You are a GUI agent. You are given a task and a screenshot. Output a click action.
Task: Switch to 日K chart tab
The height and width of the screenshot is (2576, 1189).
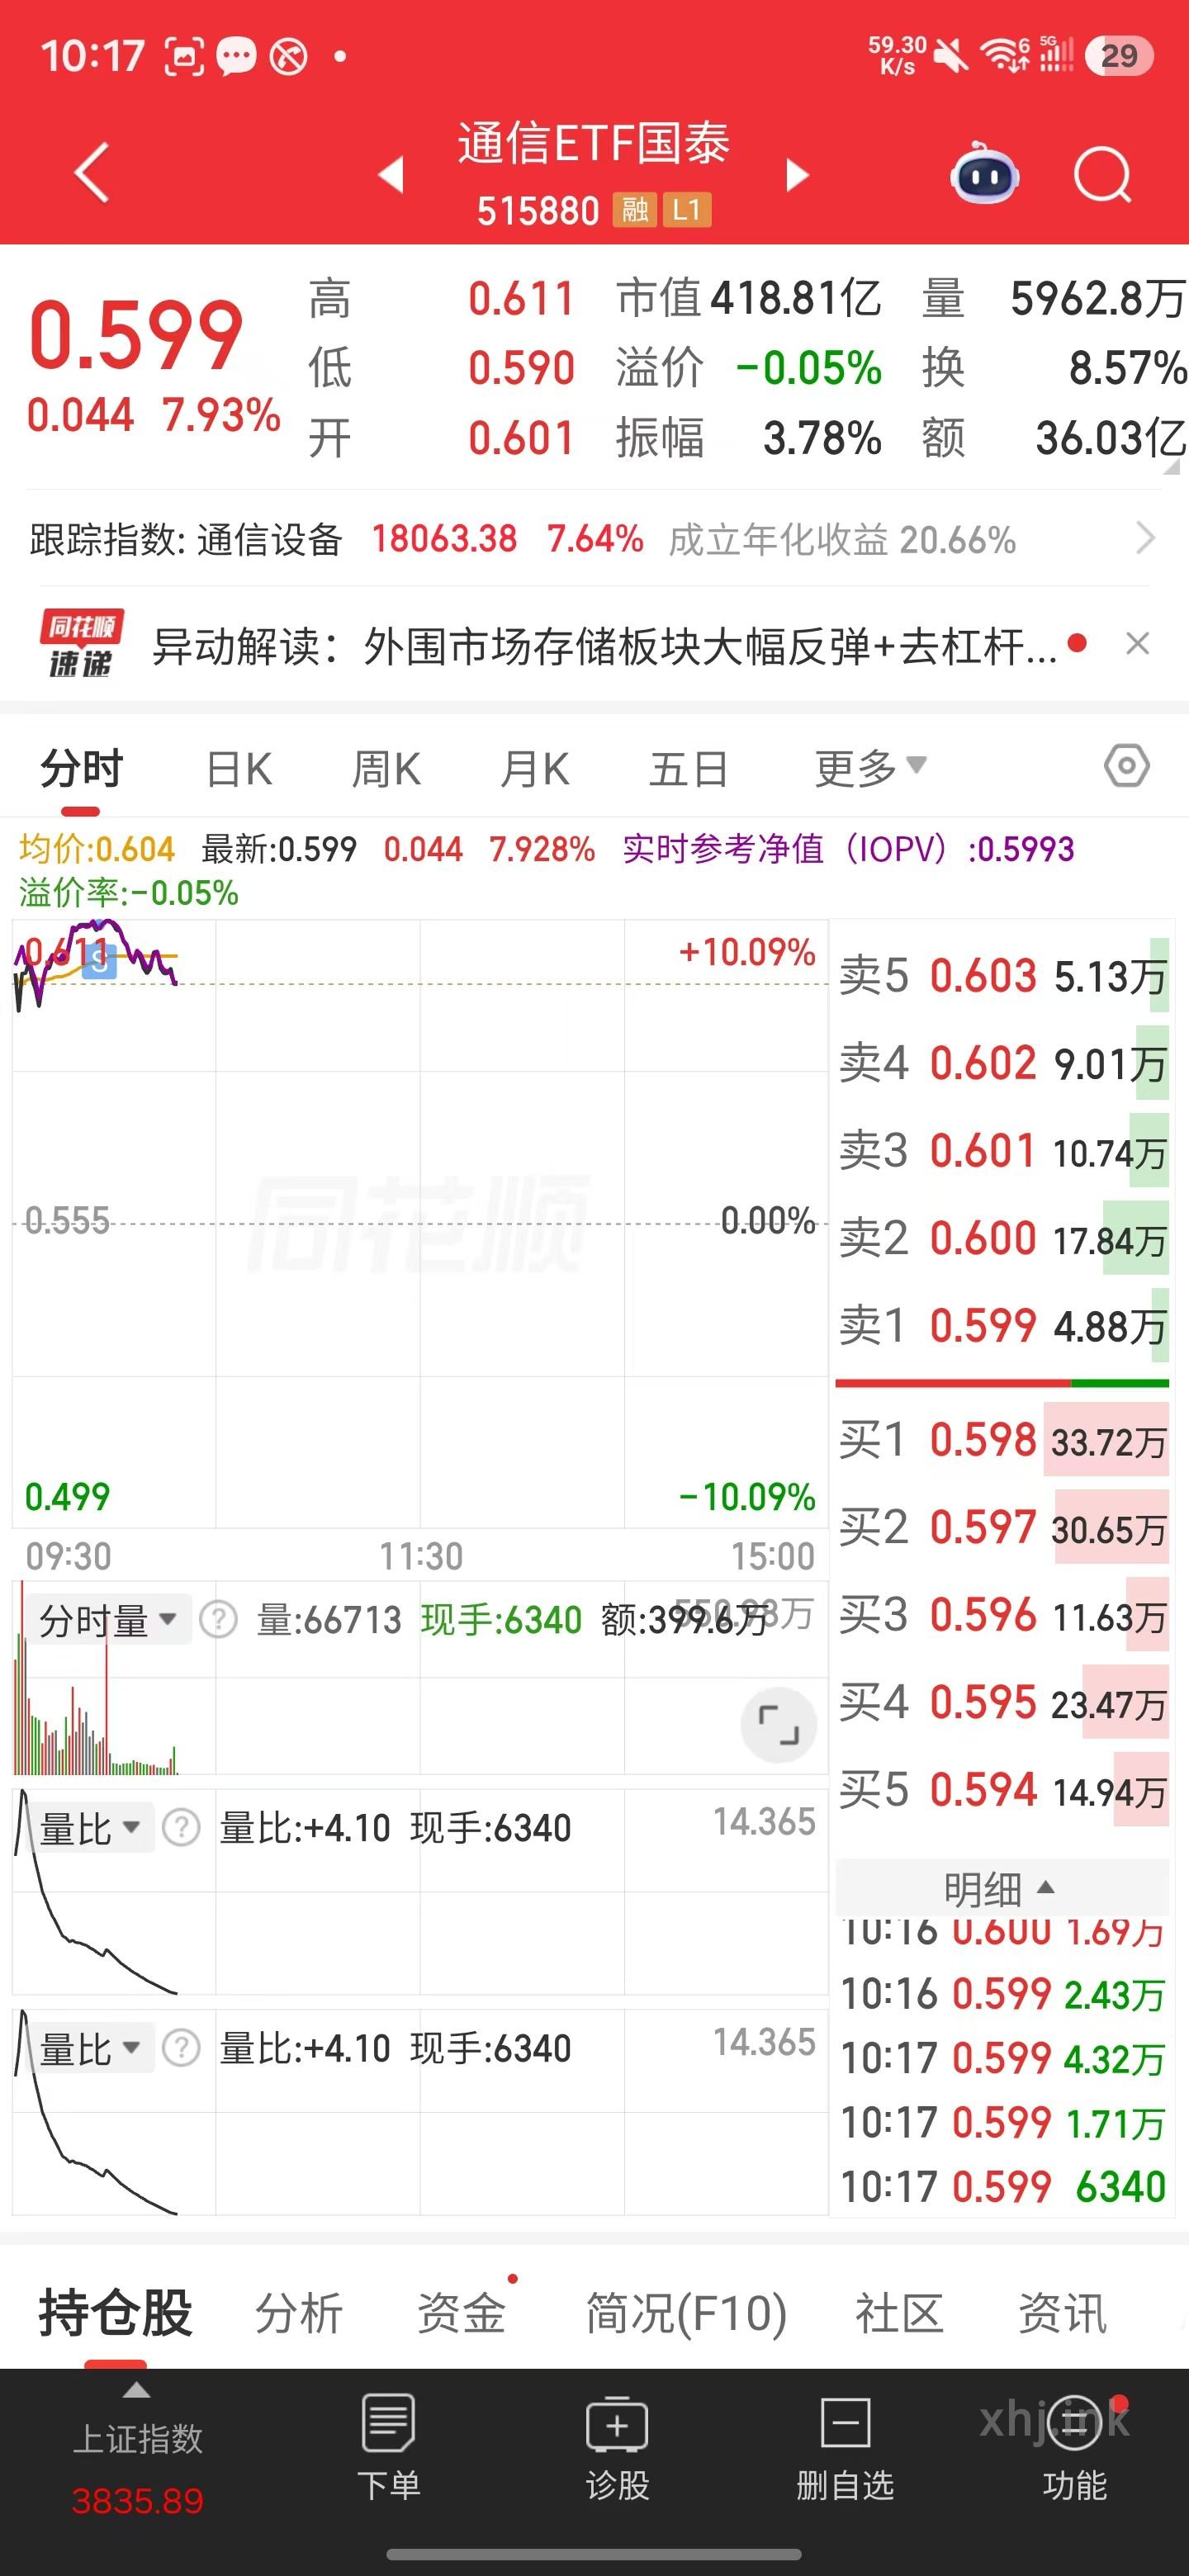click(239, 769)
